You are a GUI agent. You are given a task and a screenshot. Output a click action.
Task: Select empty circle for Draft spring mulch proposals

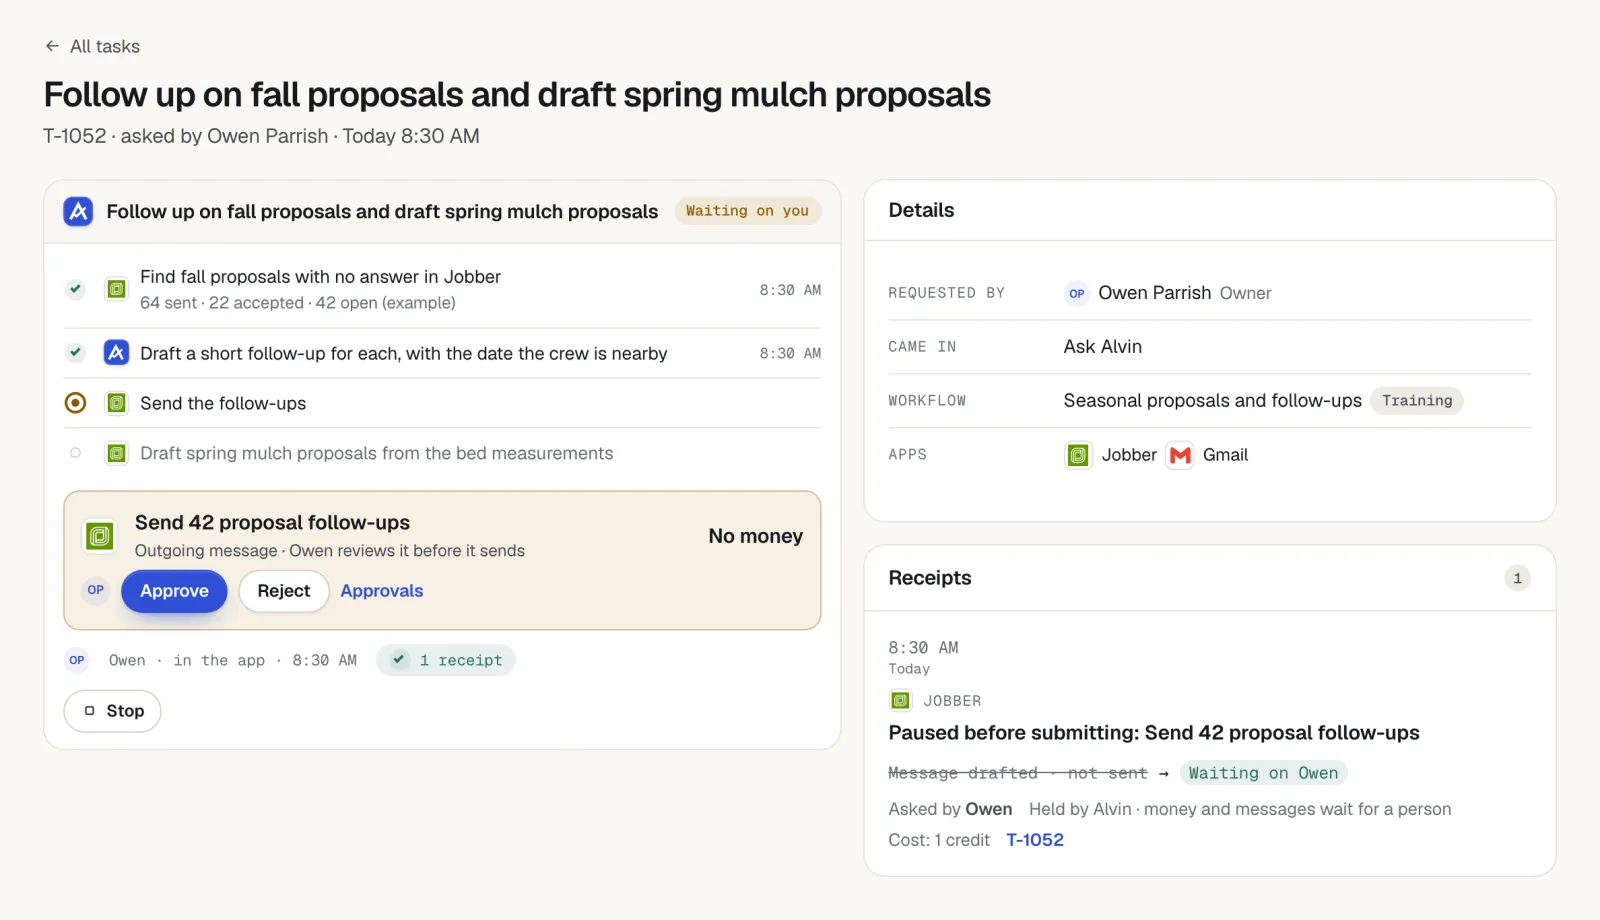tap(75, 453)
